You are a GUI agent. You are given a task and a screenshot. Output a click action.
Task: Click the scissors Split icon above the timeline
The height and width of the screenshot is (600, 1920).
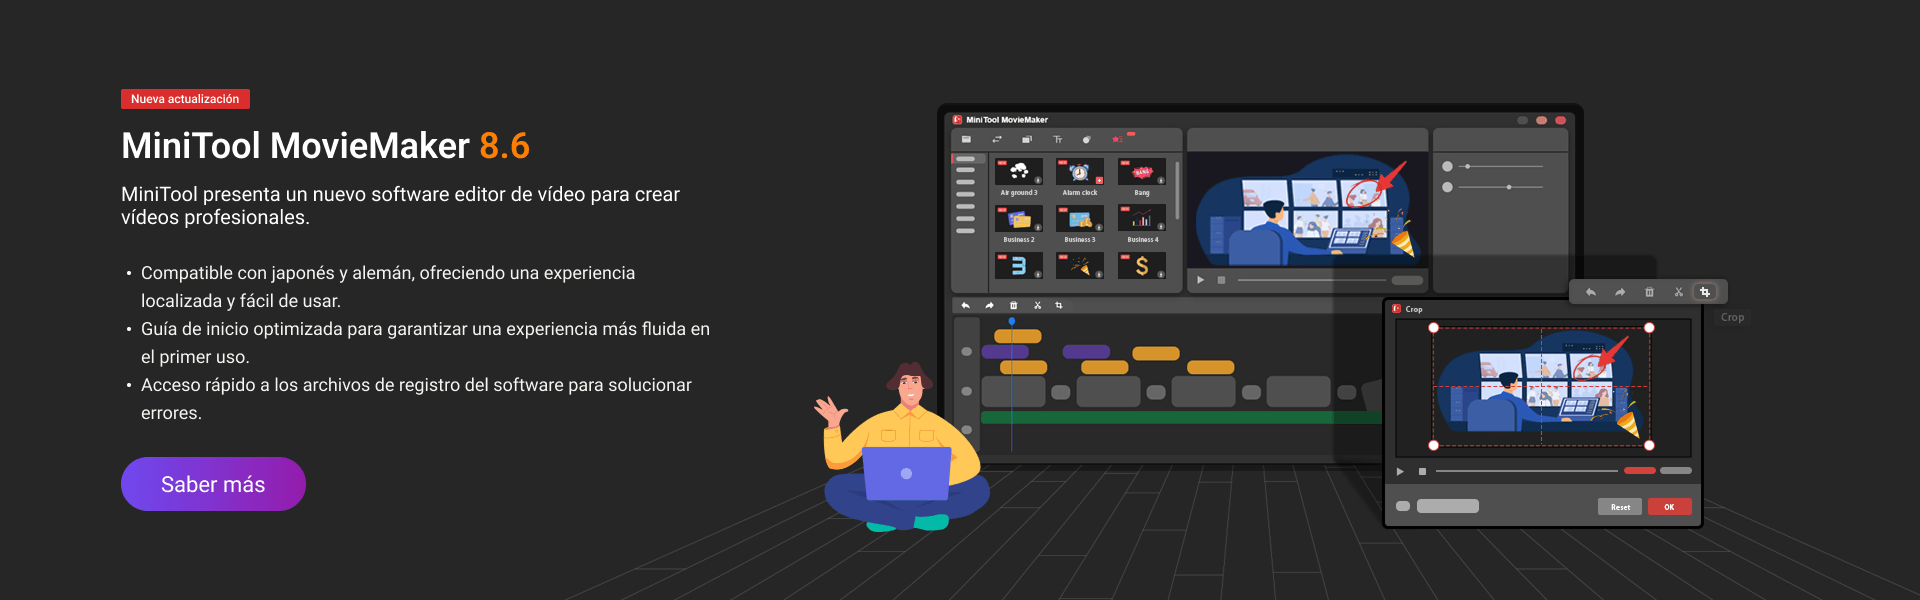1037,305
